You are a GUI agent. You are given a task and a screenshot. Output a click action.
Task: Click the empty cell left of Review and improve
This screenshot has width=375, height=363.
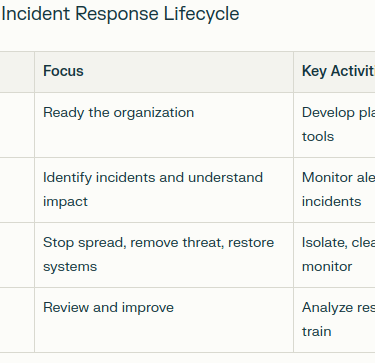point(17,320)
